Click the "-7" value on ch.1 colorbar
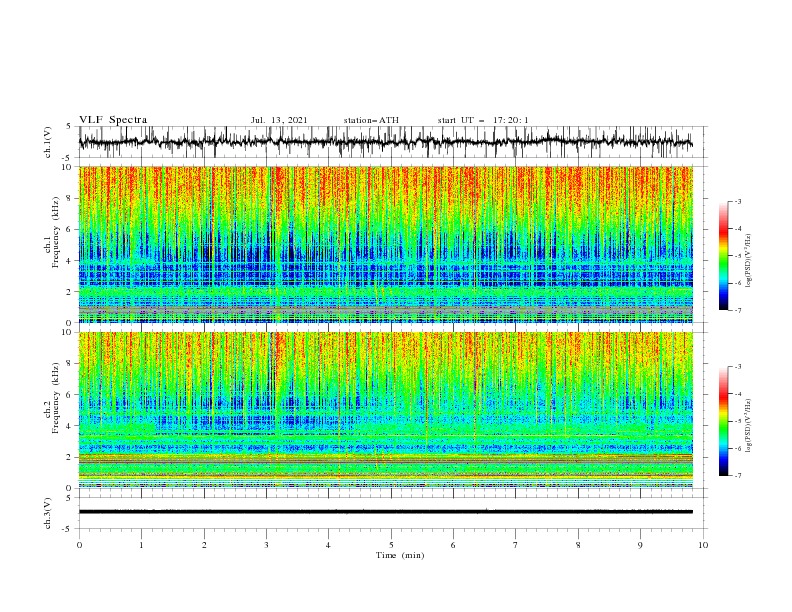Image resolution: width=792 pixels, height=612 pixels. tap(737, 310)
